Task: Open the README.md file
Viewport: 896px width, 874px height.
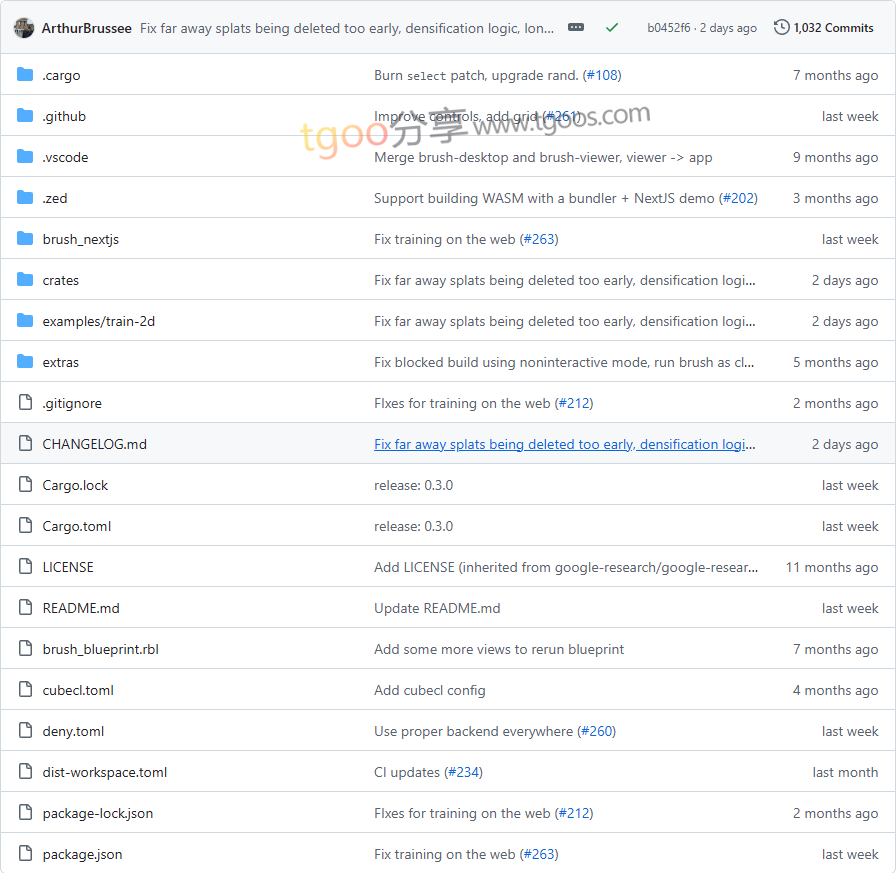Action: (x=81, y=608)
